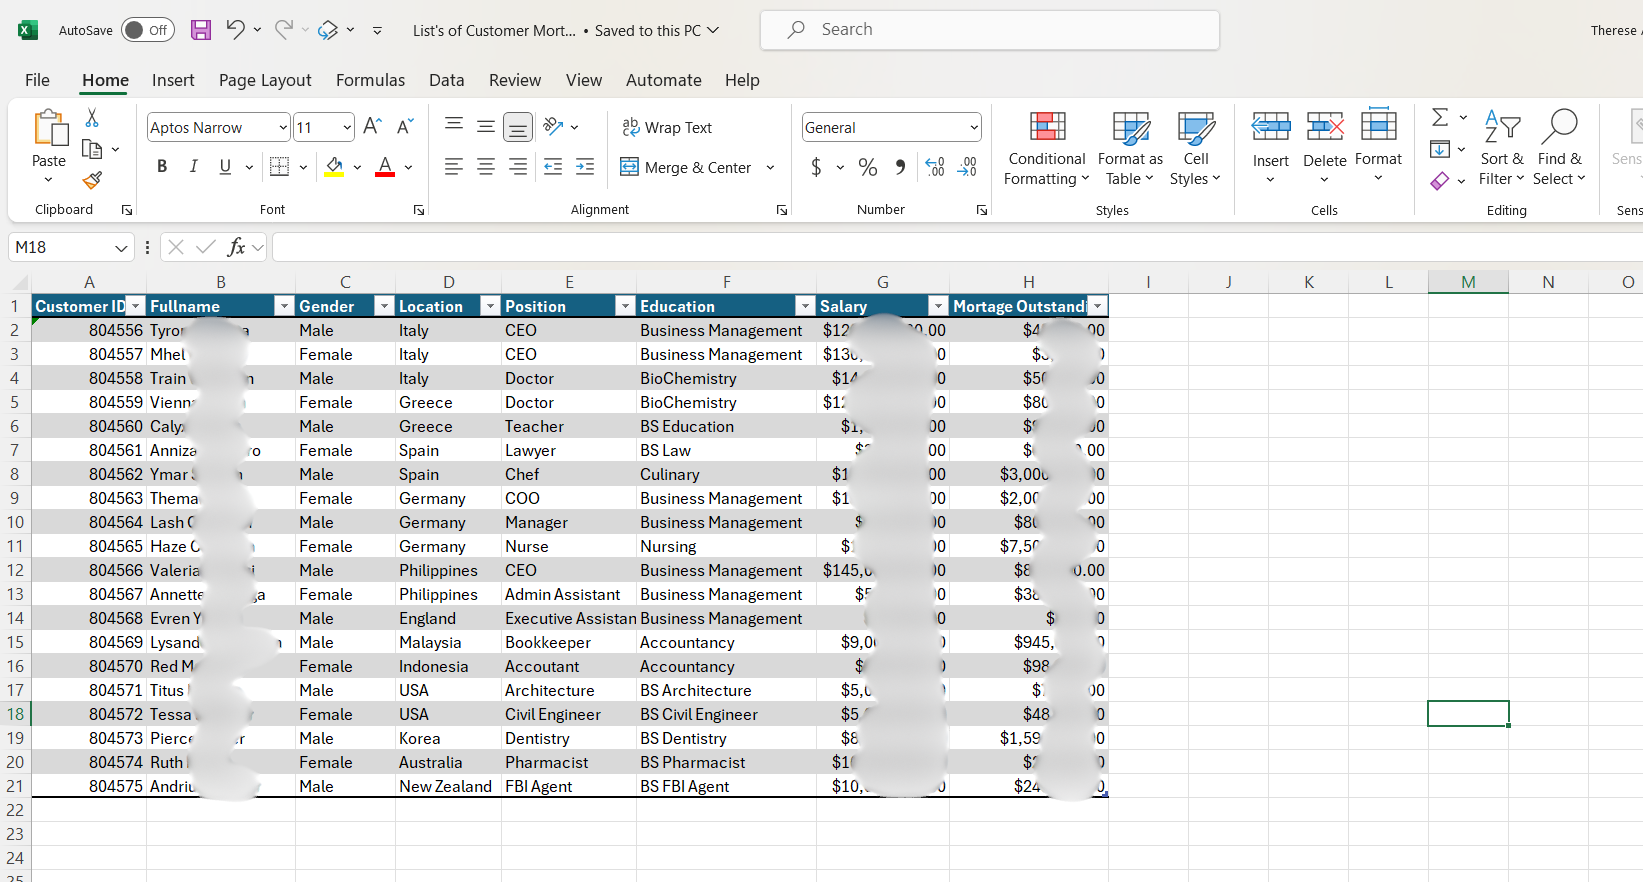The width and height of the screenshot is (1643, 882).
Task: Open the File tab
Action: tap(37, 80)
